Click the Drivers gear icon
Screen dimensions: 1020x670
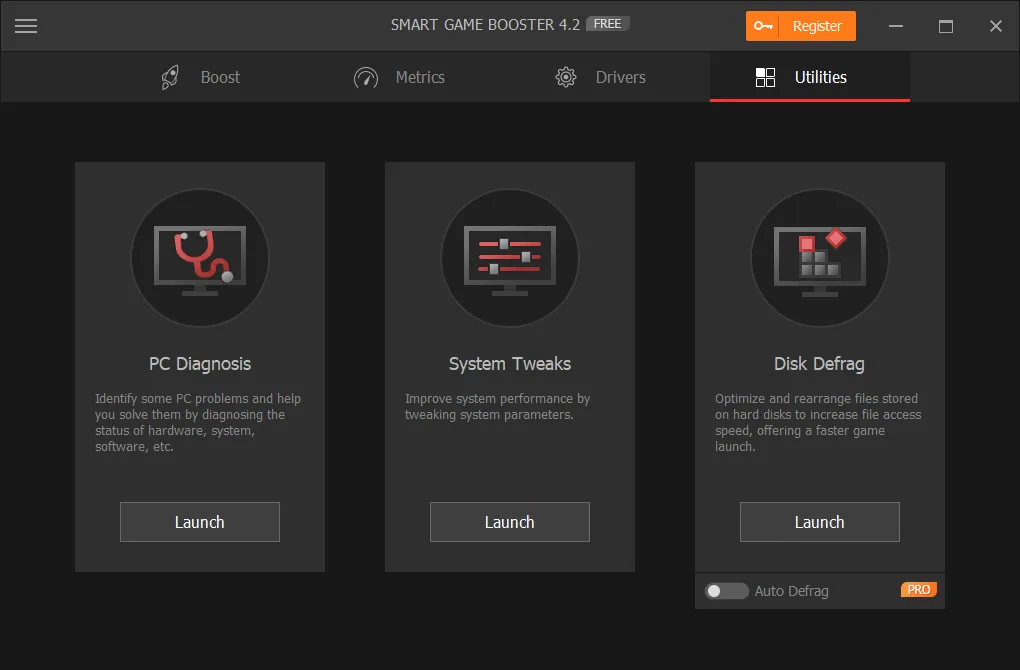tap(565, 76)
